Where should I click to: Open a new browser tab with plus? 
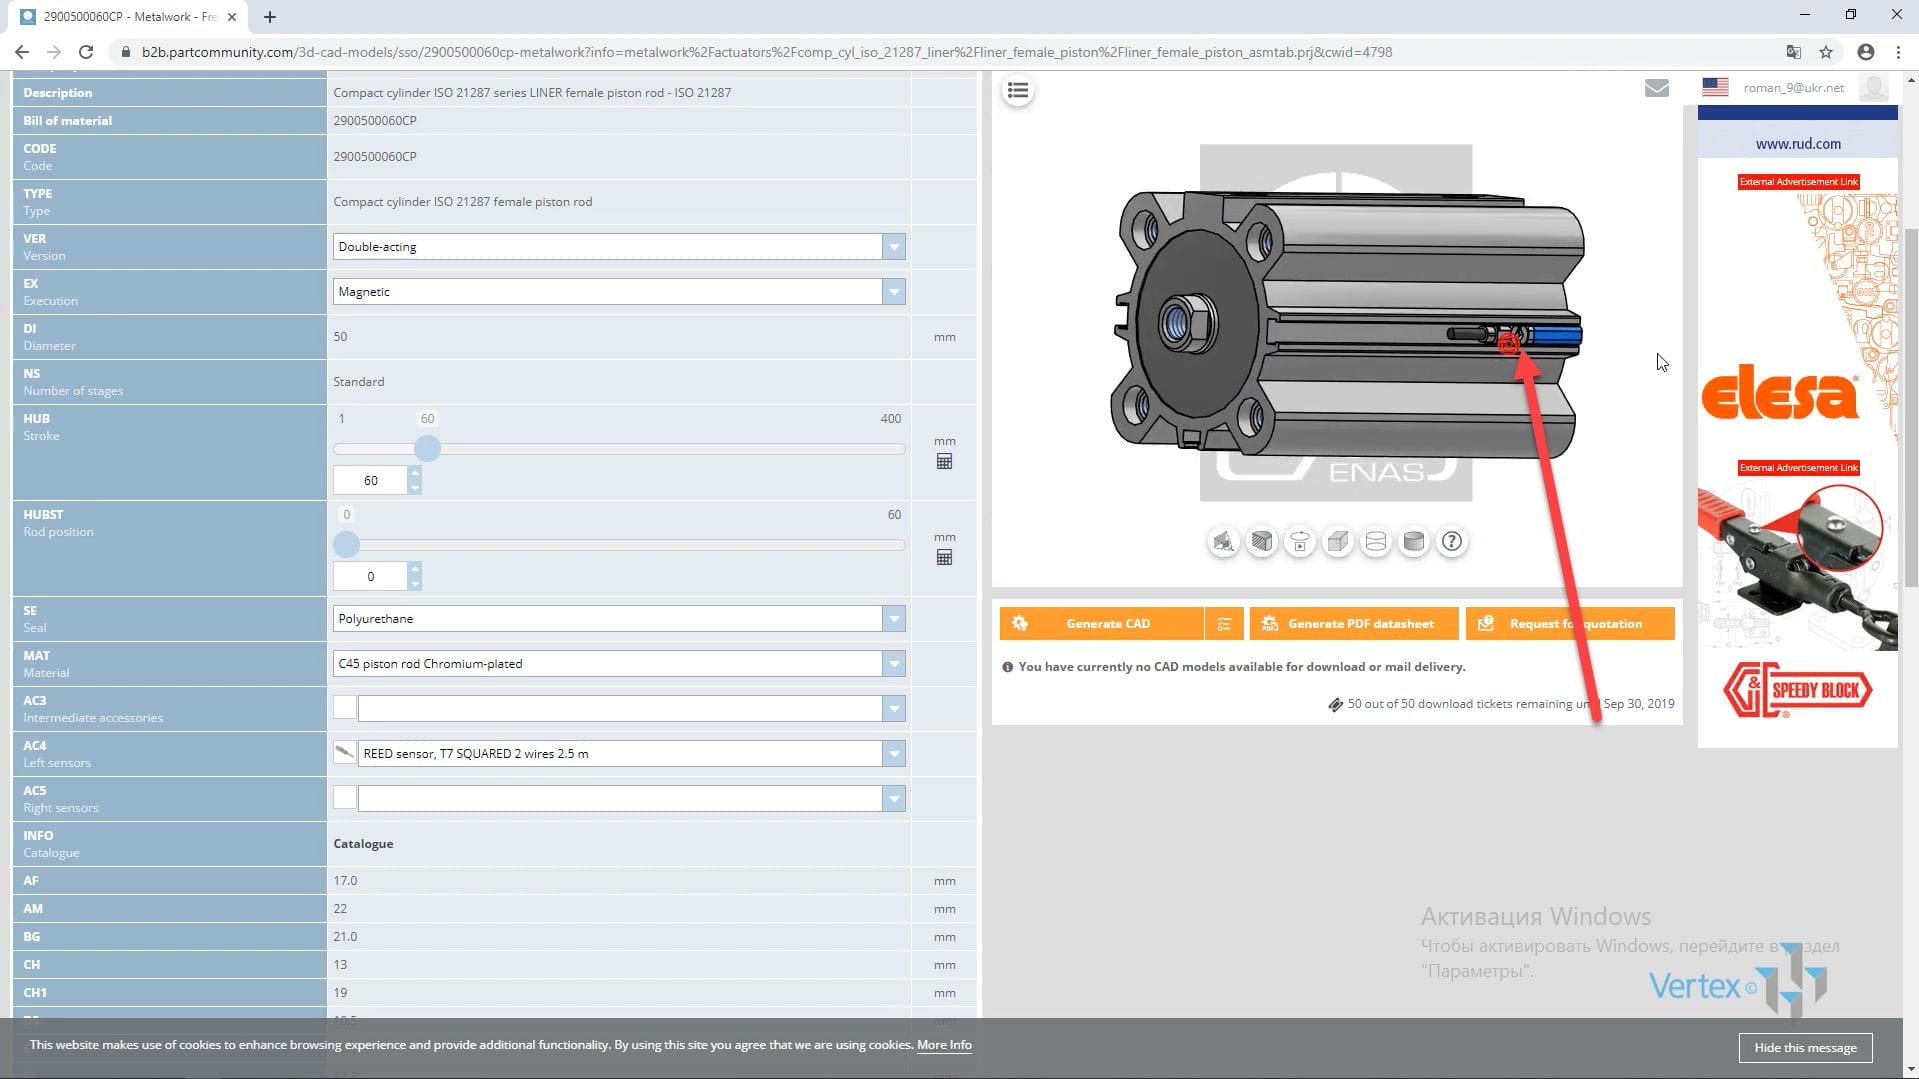270,17
